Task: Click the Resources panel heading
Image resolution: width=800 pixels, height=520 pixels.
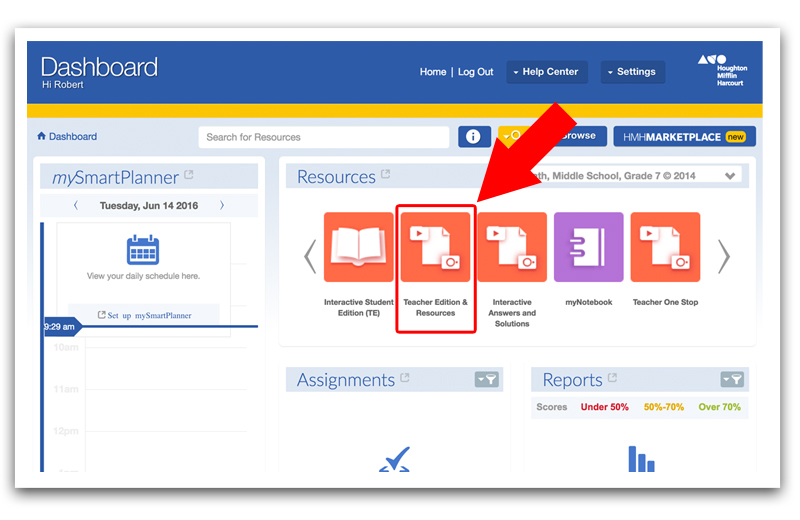Action: point(336,177)
